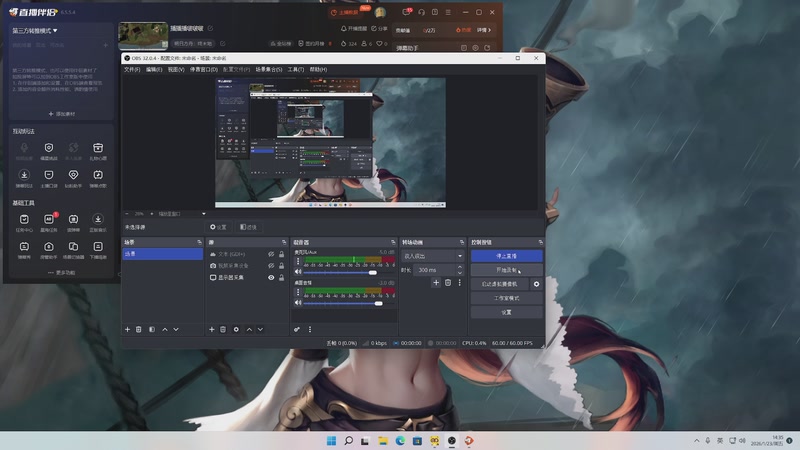
Task: Open the 工具(T) menu in OBS
Action: tap(295, 69)
